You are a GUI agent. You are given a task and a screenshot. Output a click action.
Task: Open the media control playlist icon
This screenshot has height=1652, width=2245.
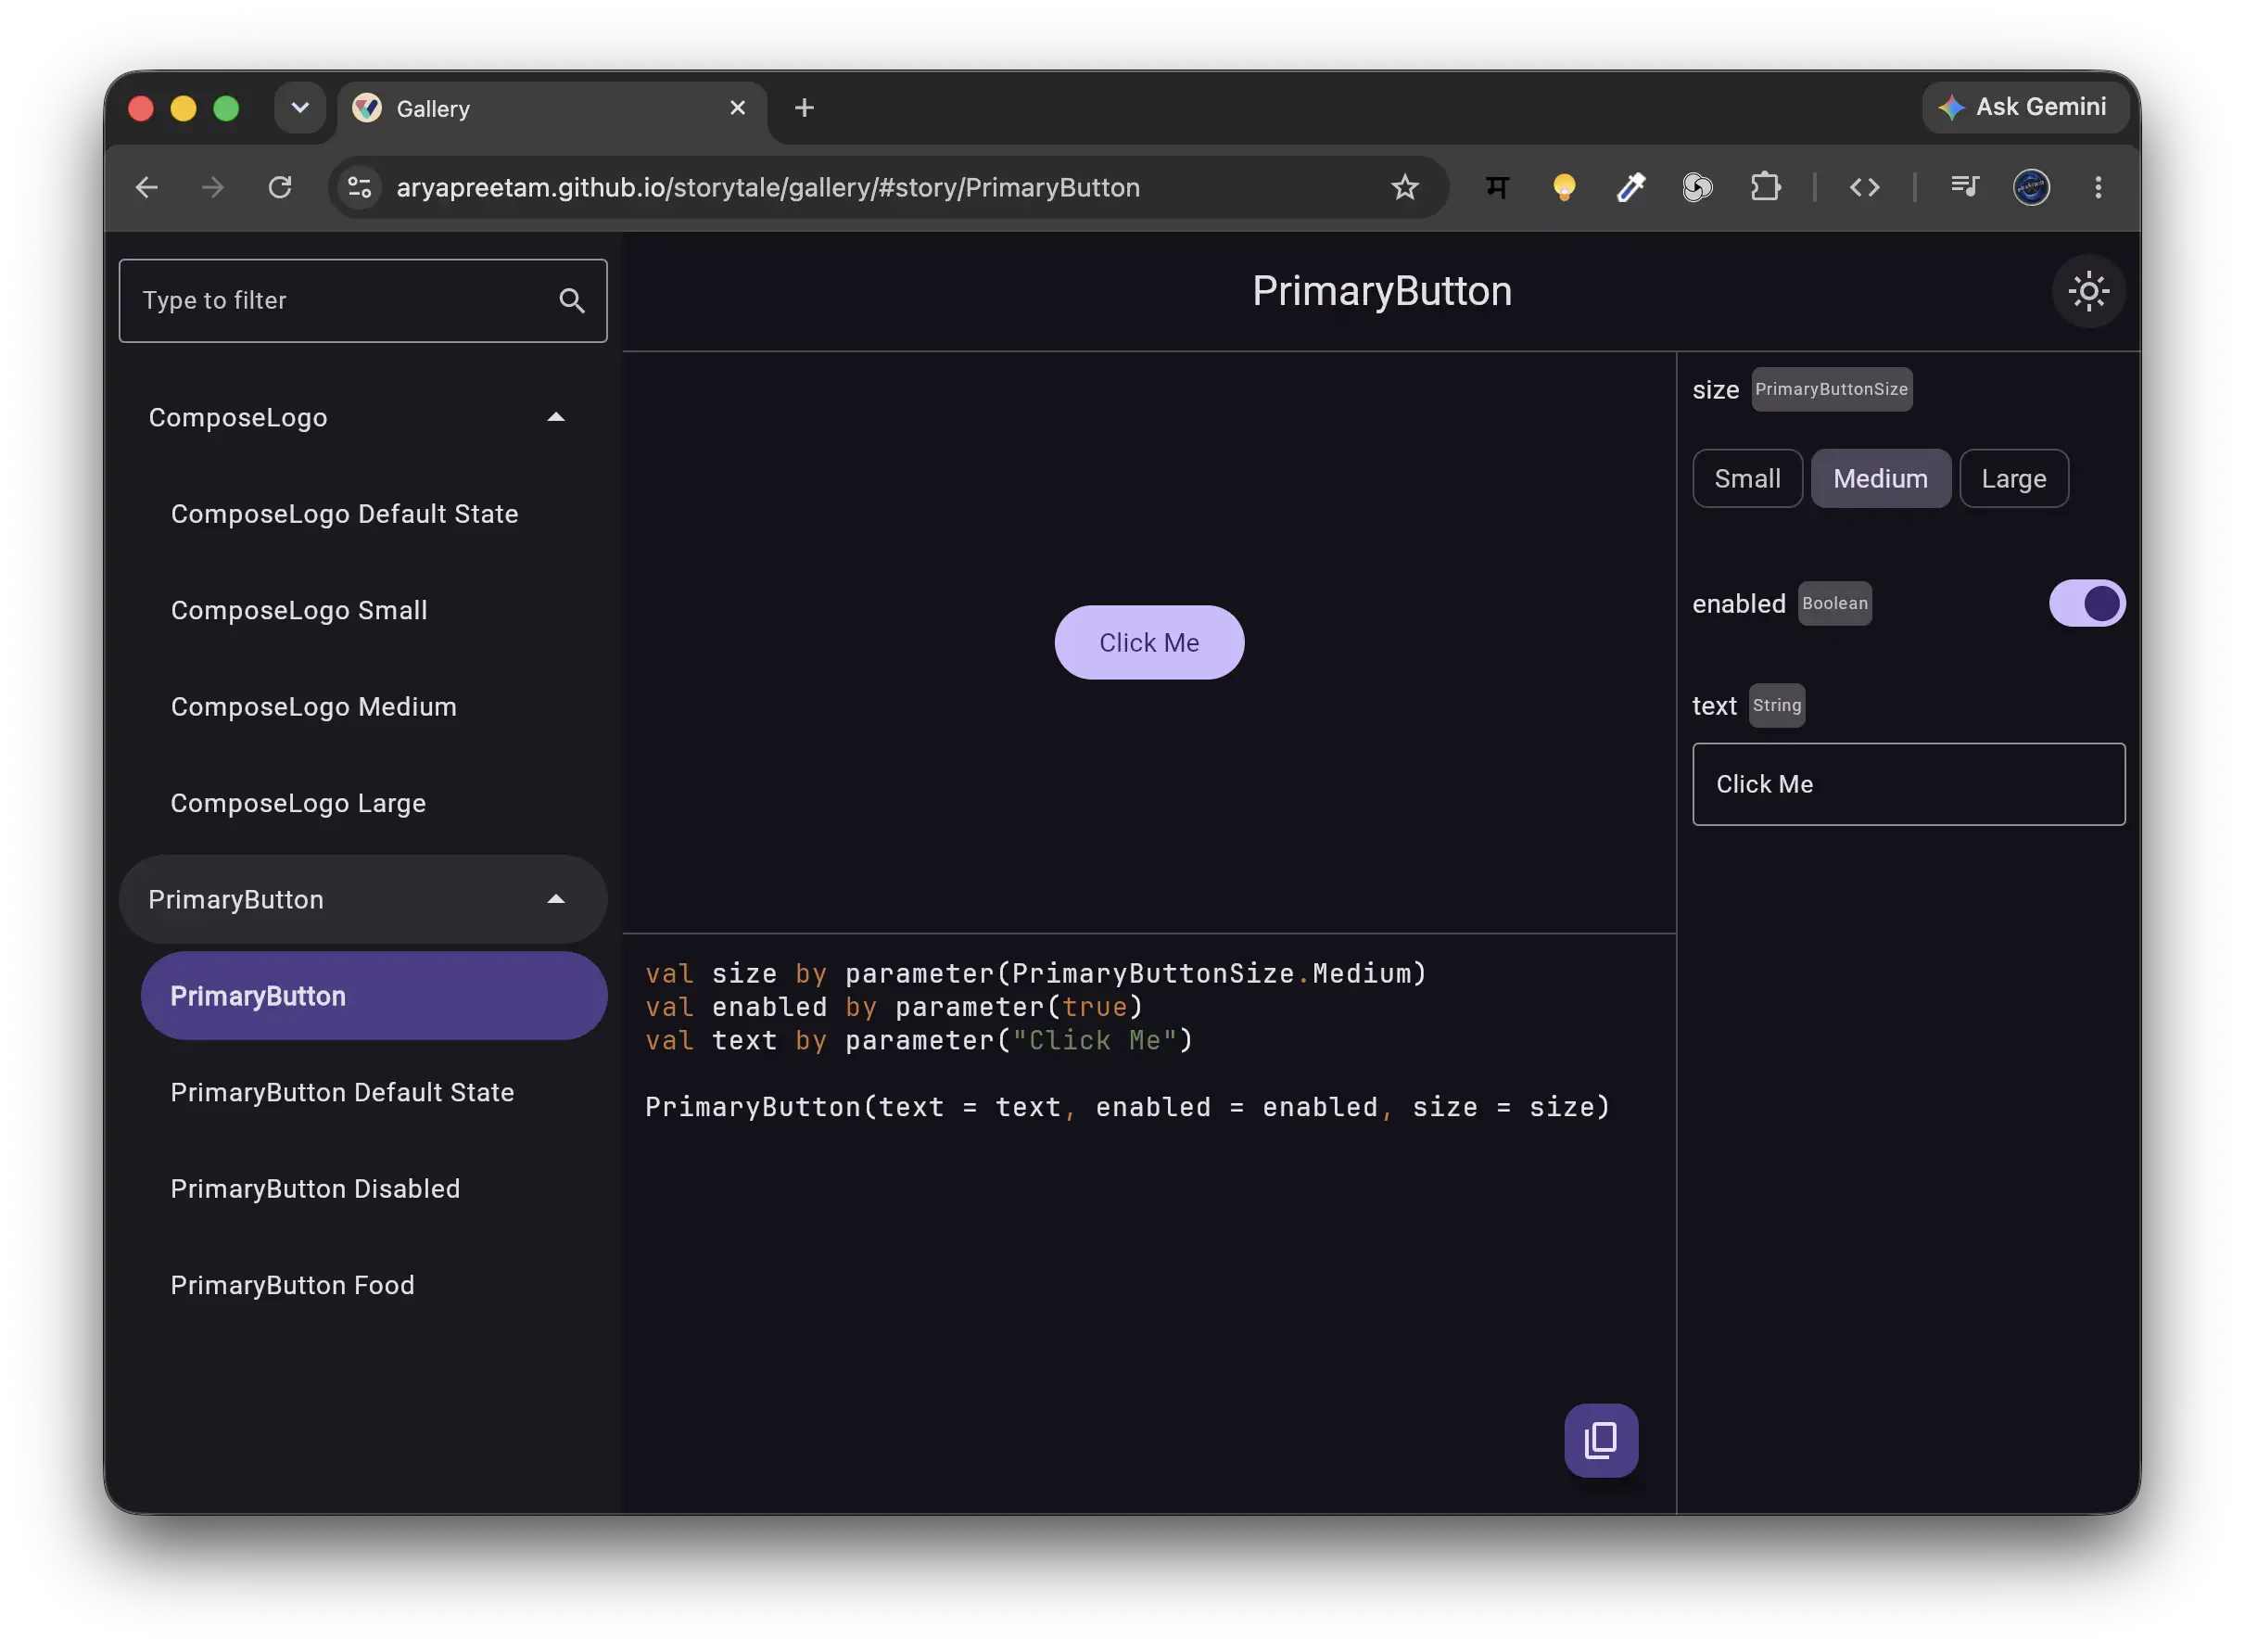pyautogui.click(x=1963, y=187)
